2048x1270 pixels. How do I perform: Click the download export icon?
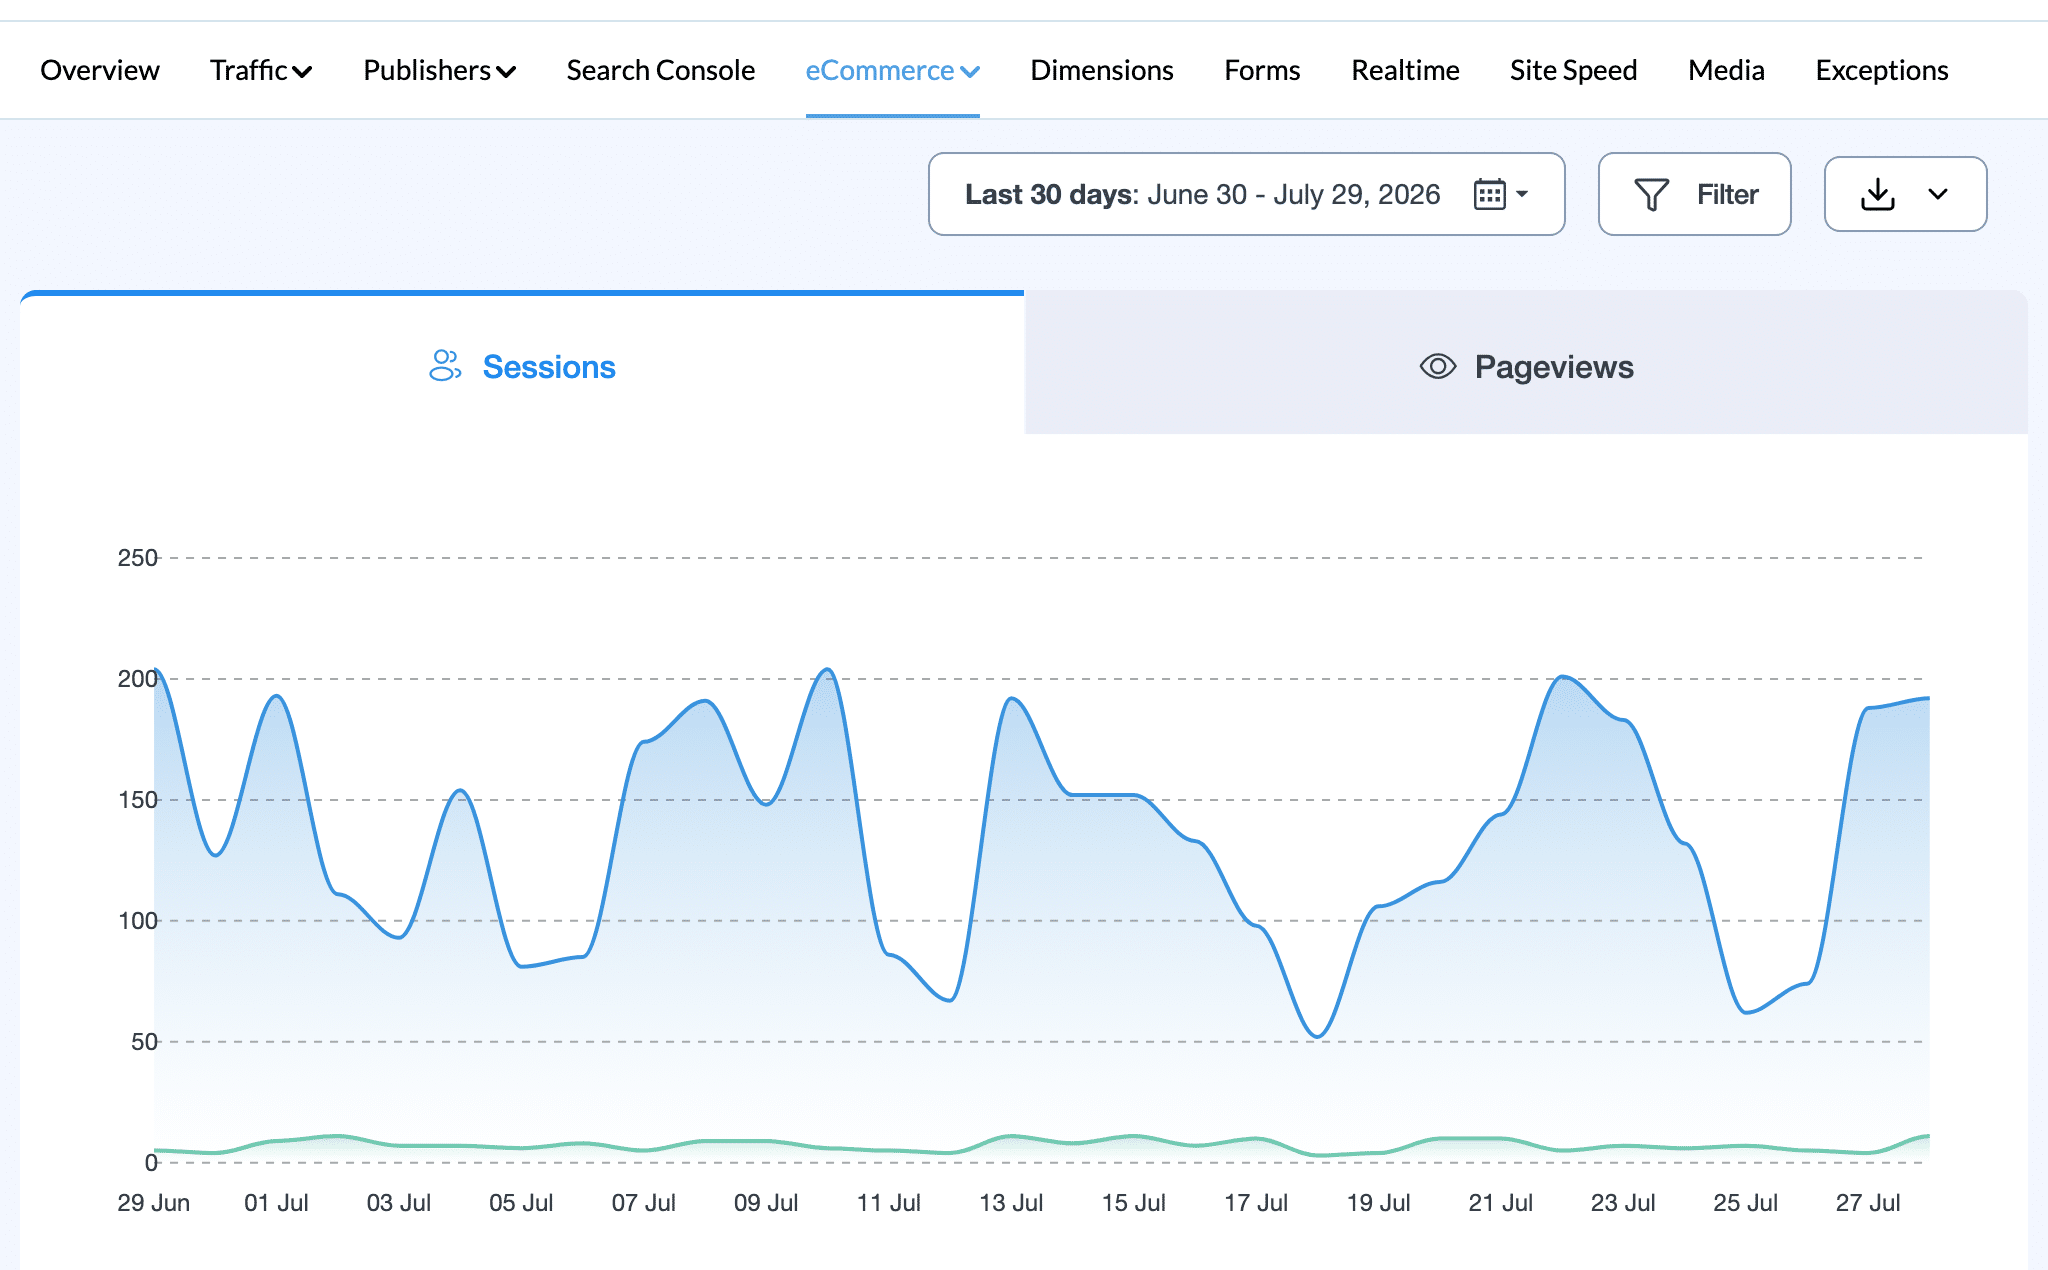pos(1877,194)
